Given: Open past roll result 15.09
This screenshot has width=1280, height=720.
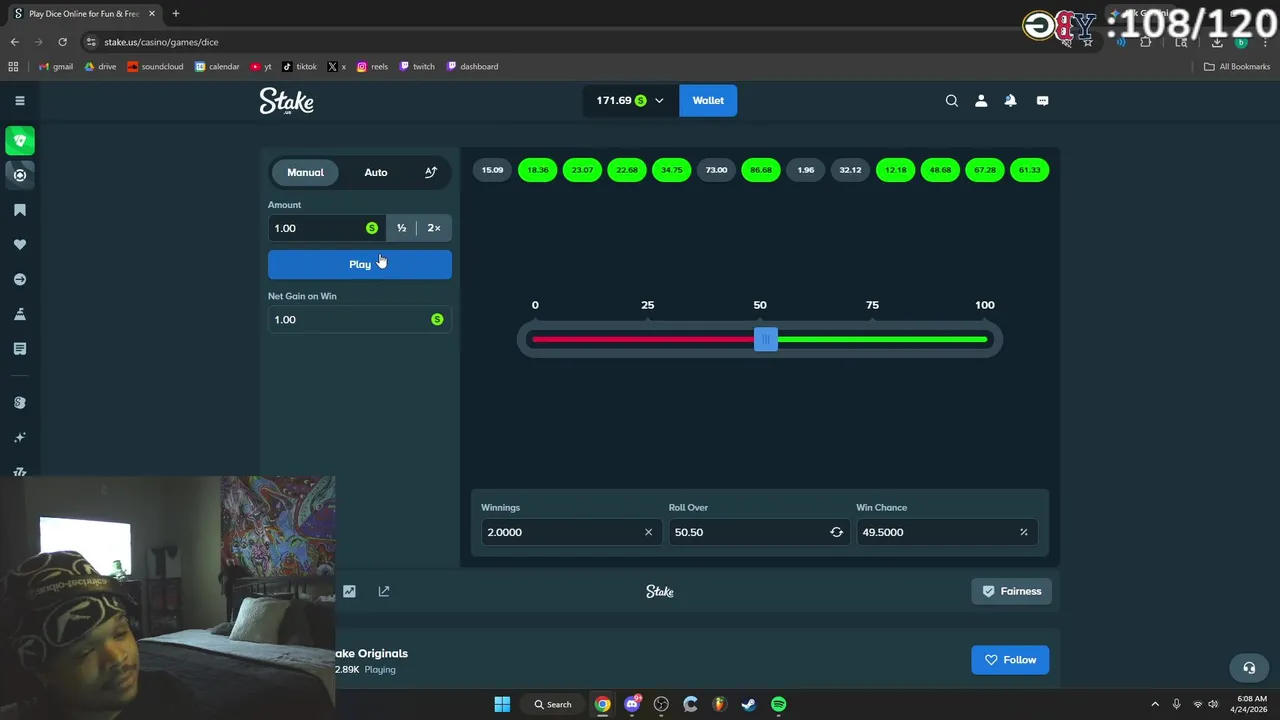Looking at the screenshot, I should (492, 170).
